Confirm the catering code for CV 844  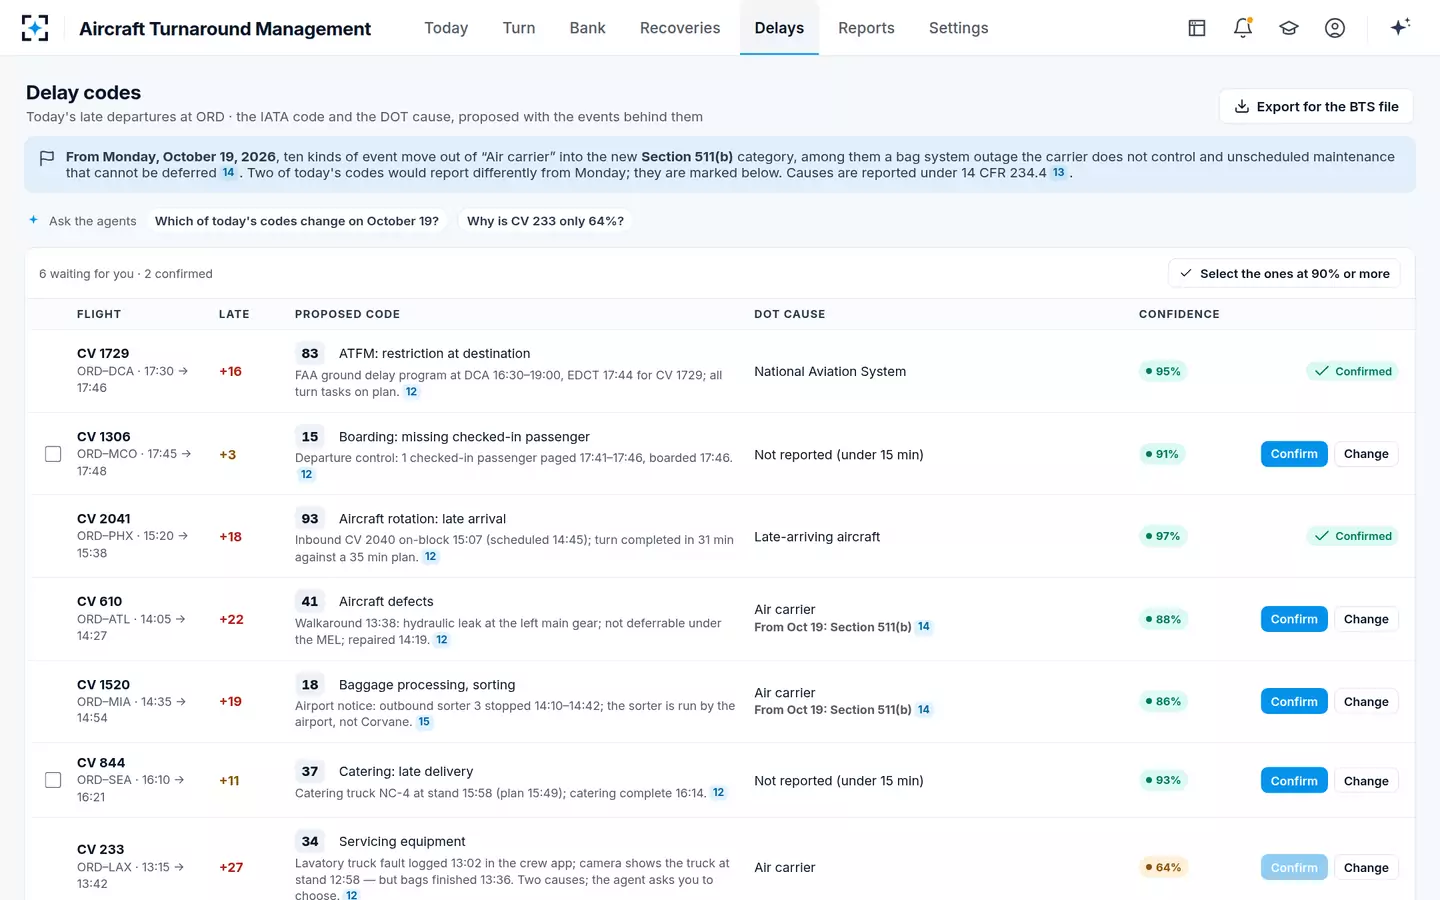point(1294,781)
